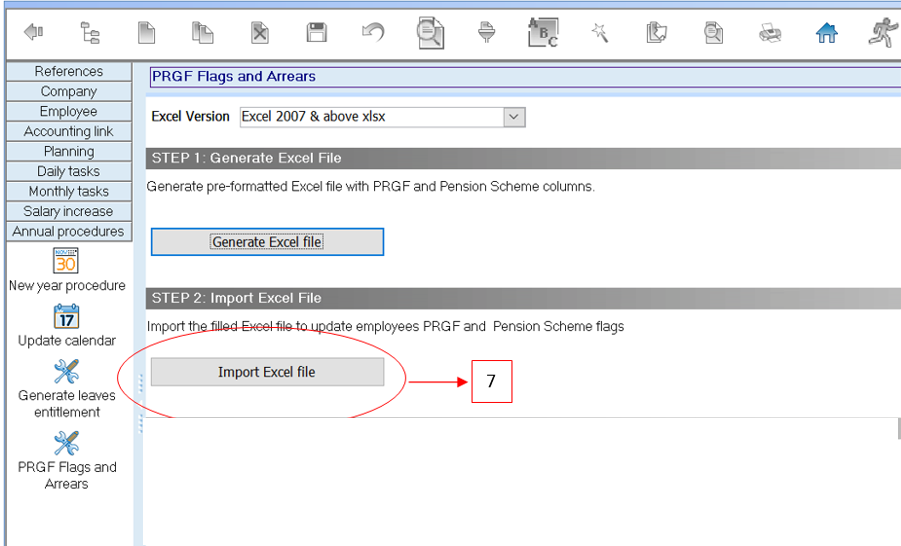Click the magic wand toolbar icon
Viewport: 901px width, 546px height.
600,33
